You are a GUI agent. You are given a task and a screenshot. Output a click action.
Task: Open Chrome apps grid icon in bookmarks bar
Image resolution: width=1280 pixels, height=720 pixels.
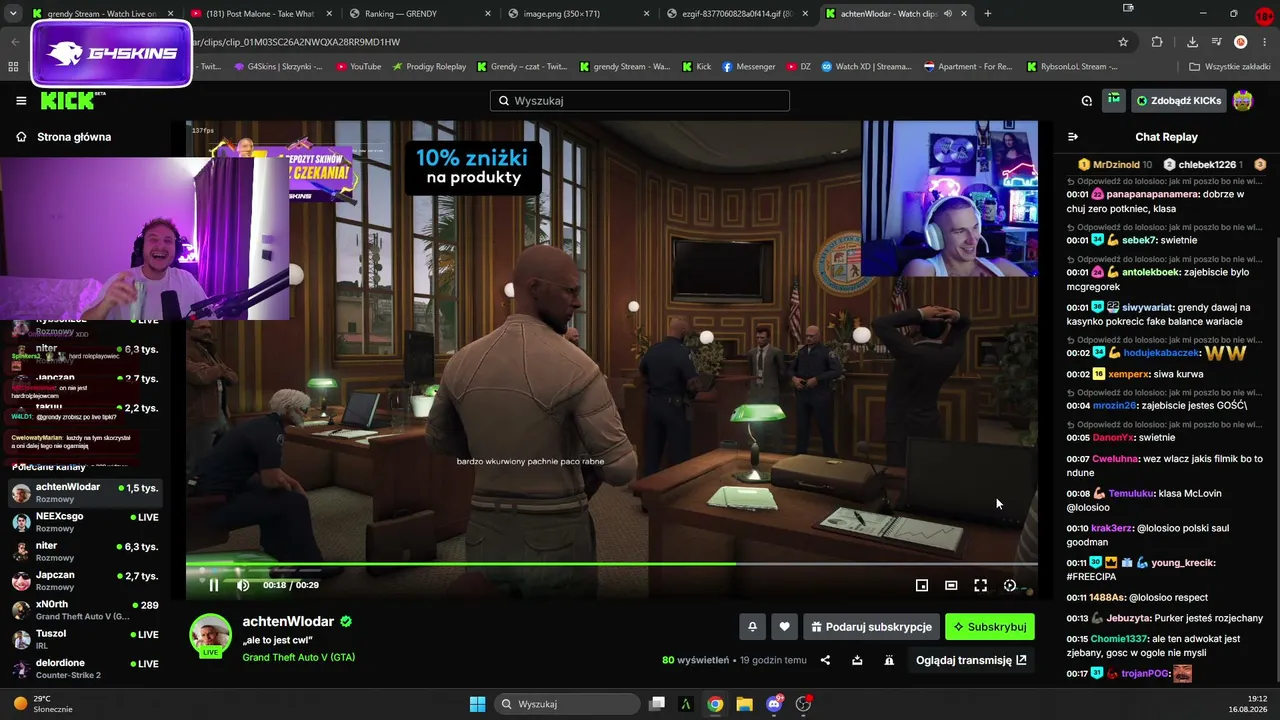[13, 67]
